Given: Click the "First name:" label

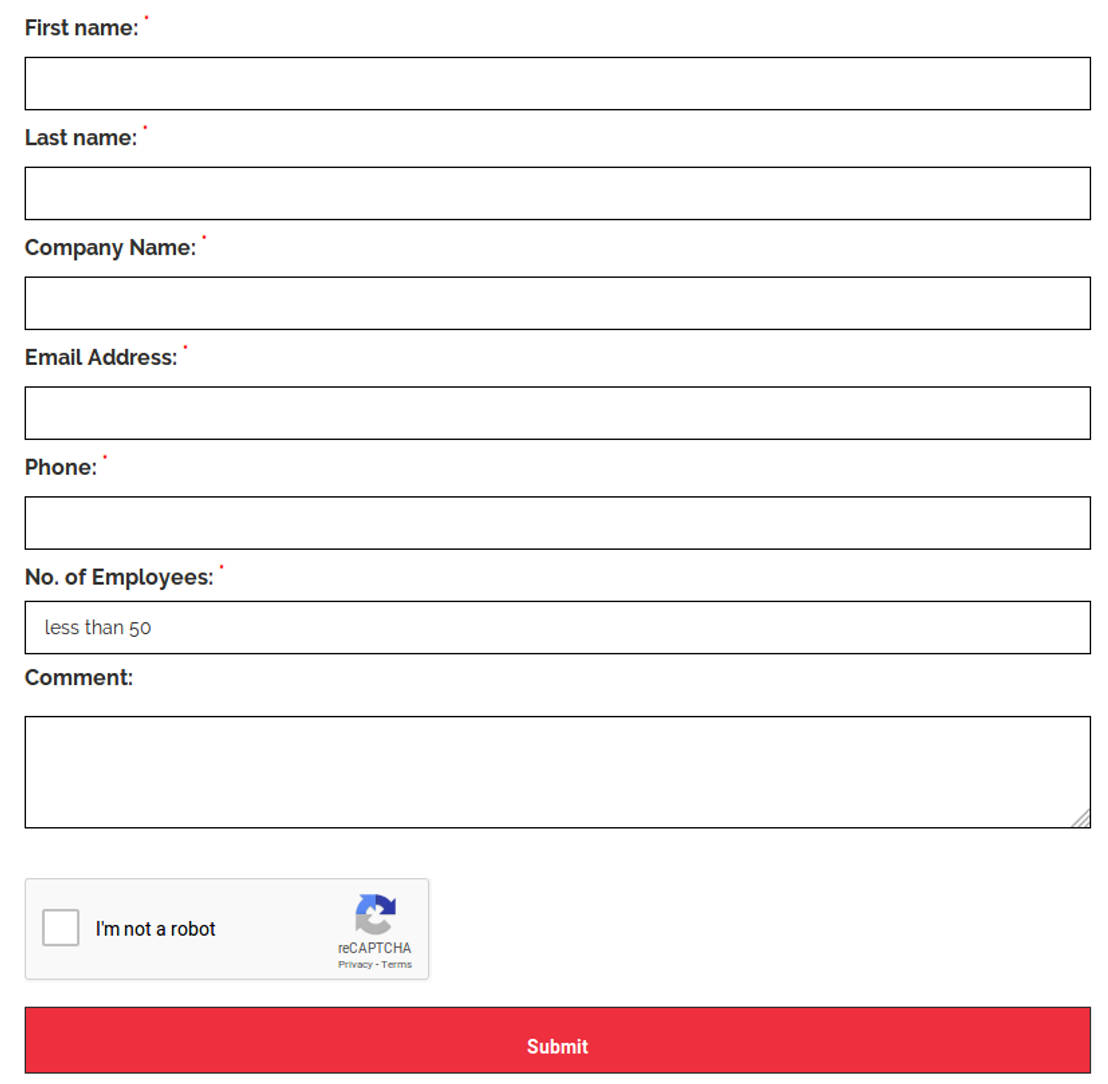Looking at the screenshot, I should tap(81, 28).
